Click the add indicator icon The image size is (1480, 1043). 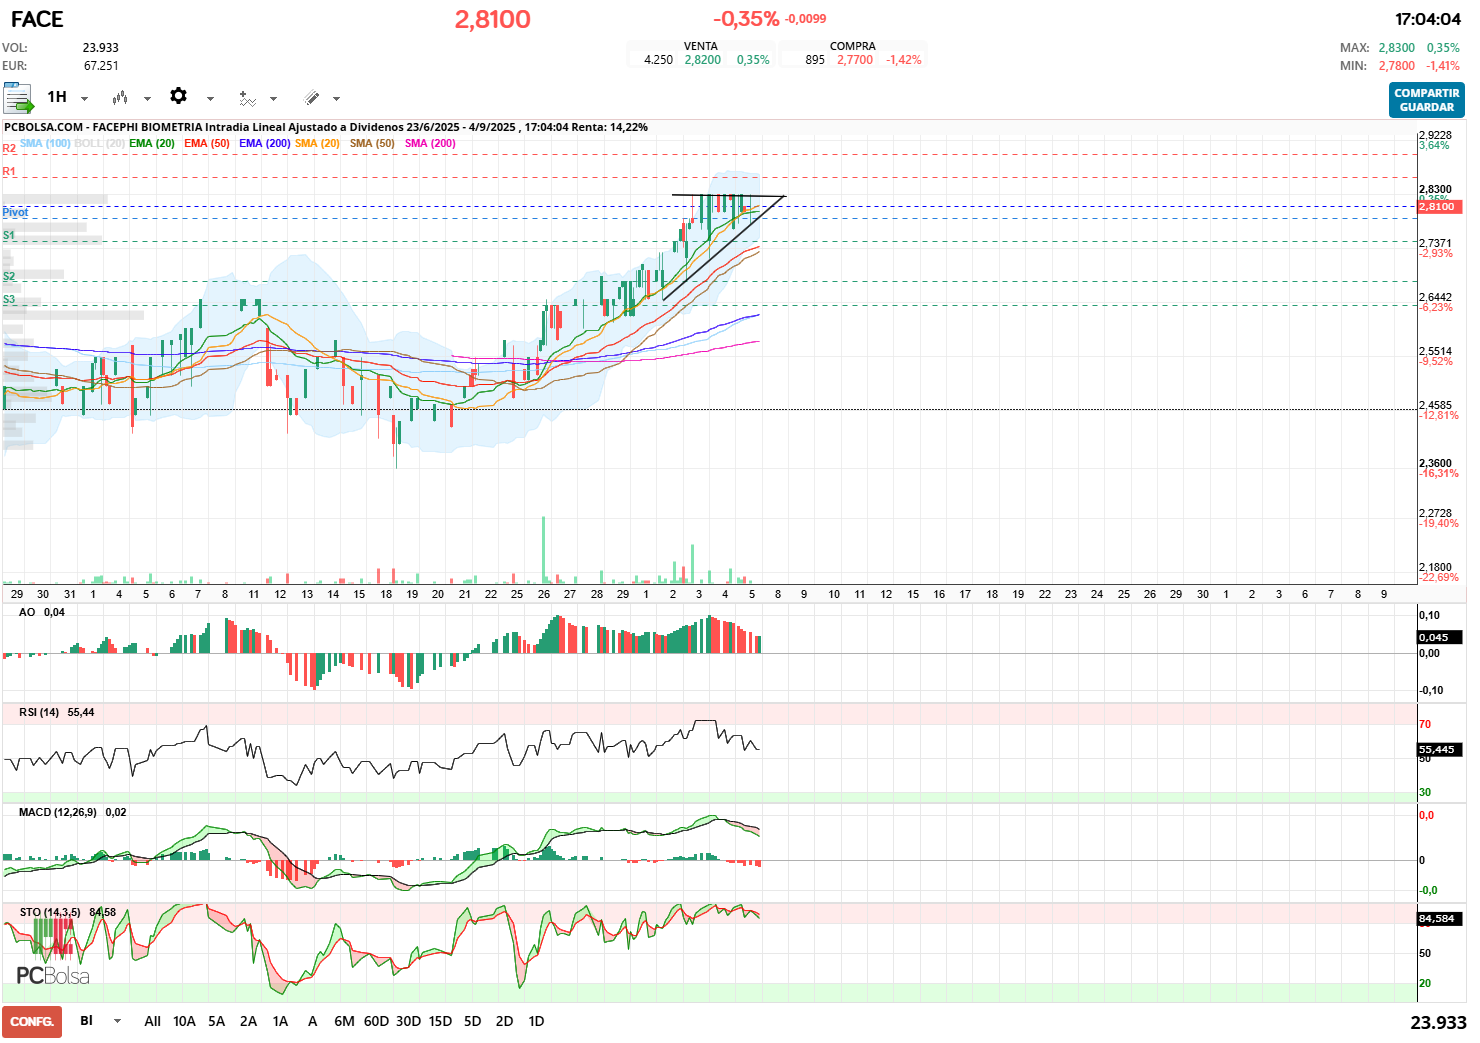[x=247, y=98]
